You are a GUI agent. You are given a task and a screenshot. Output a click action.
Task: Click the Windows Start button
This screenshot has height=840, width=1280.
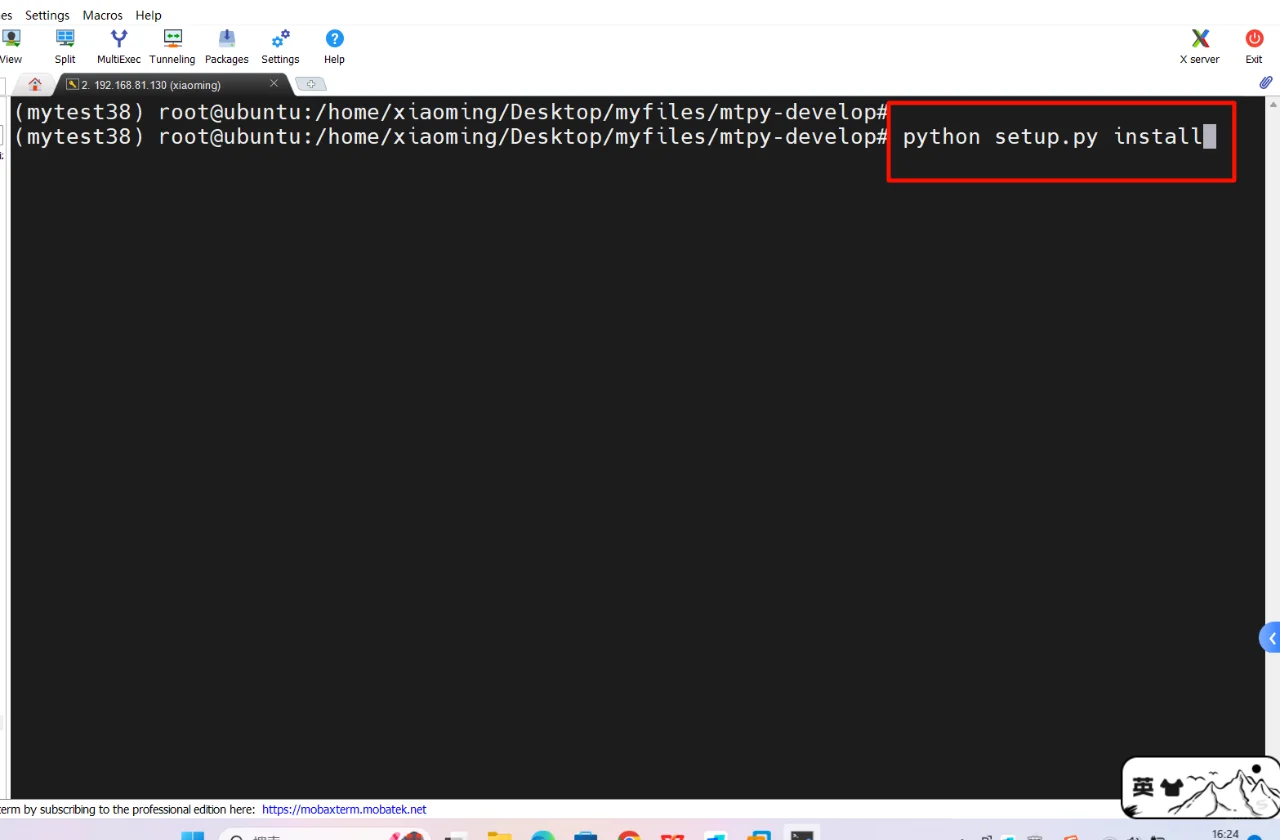point(192,836)
